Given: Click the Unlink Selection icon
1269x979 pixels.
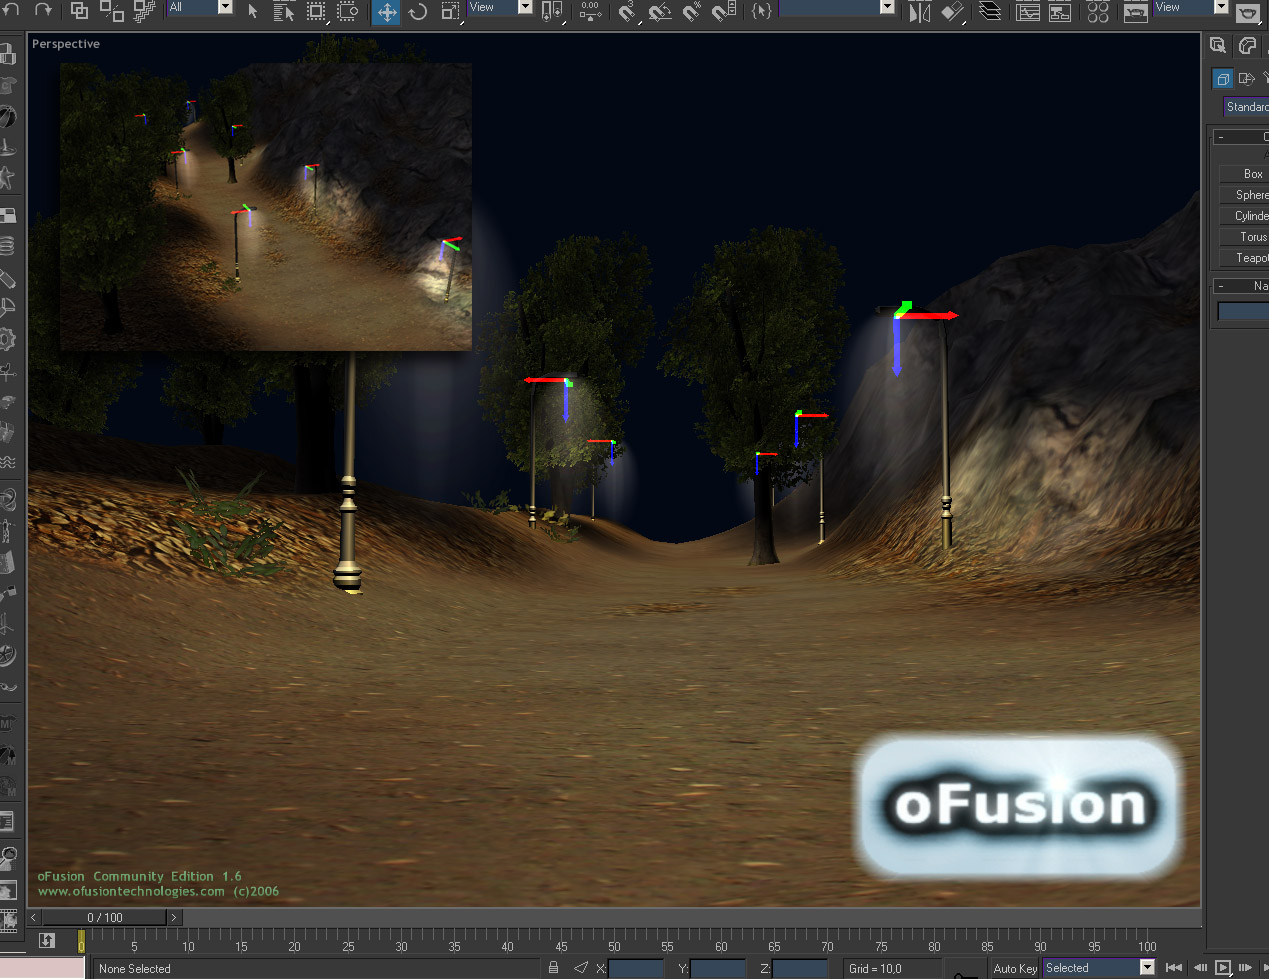Looking at the screenshot, I should point(112,11).
